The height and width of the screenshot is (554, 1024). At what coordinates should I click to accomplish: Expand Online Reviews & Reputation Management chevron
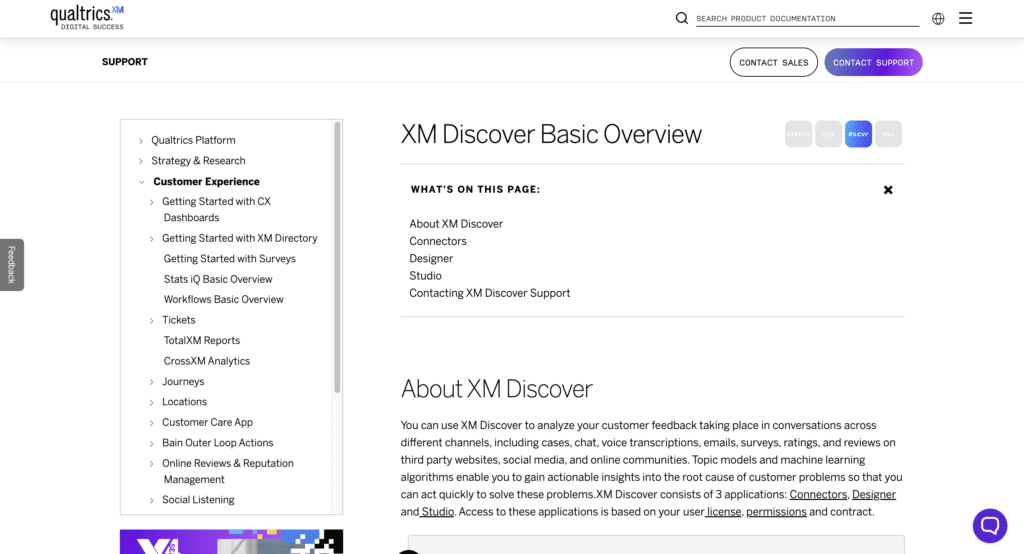click(152, 463)
